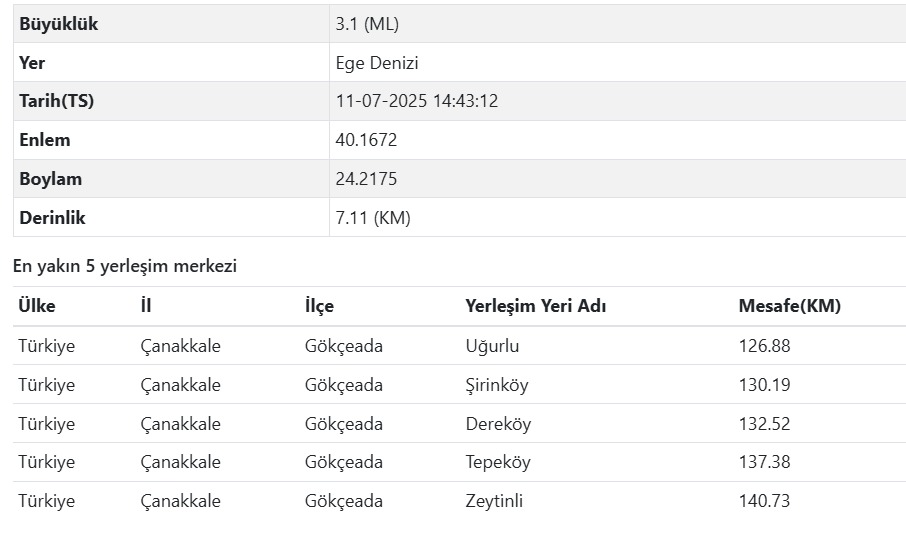Click the Yerleşim Yeri Adı header
906x537 pixels.
pyautogui.click(x=536, y=306)
